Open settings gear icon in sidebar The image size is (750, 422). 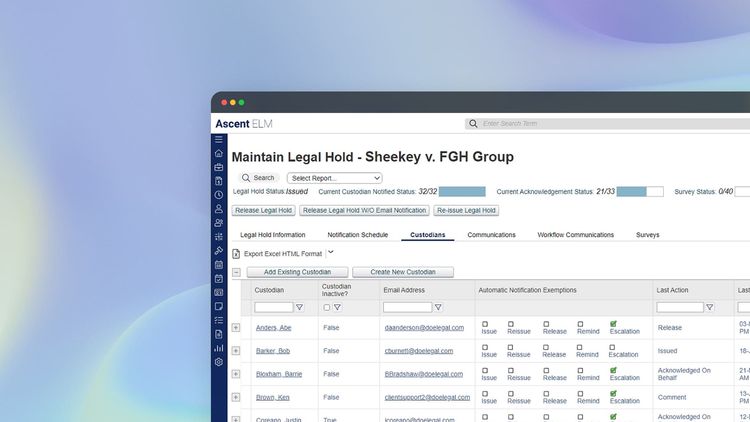(219, 362)
